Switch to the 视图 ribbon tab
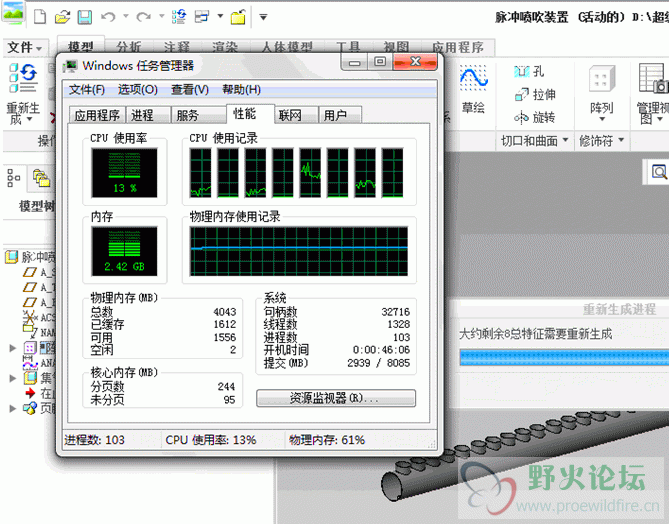 pyautogui.click(x=396, y=47)
